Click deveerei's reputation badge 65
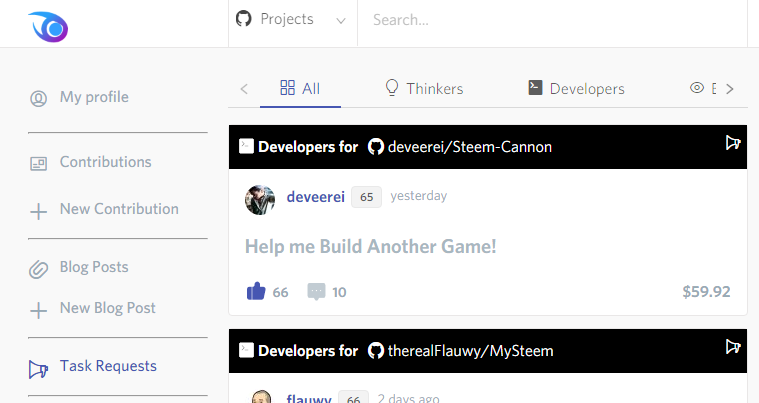This screenshot has width=759, height=403. pos(366,197)
